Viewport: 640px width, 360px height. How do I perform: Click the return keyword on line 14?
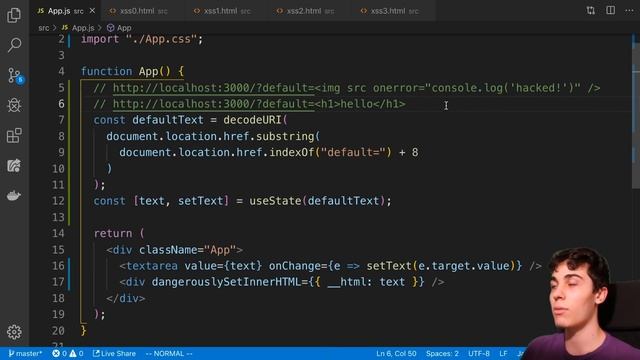pyautogui.click(x=113, y=233)
